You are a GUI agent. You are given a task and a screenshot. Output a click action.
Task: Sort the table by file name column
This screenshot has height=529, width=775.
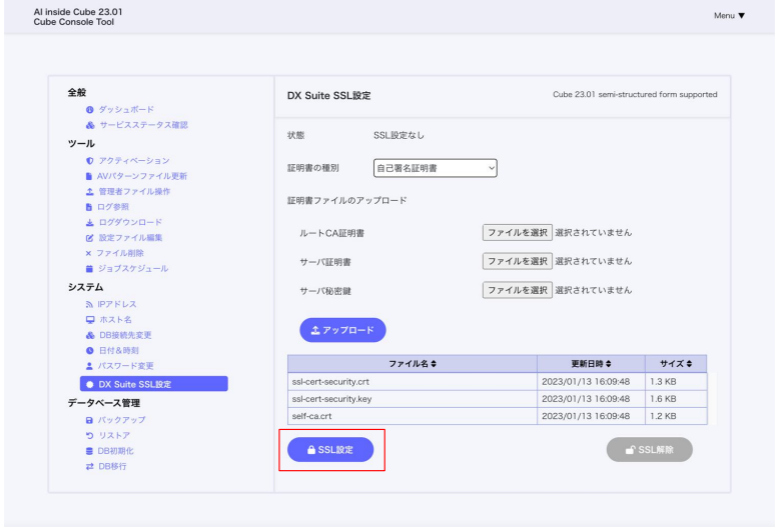point(412,363)
